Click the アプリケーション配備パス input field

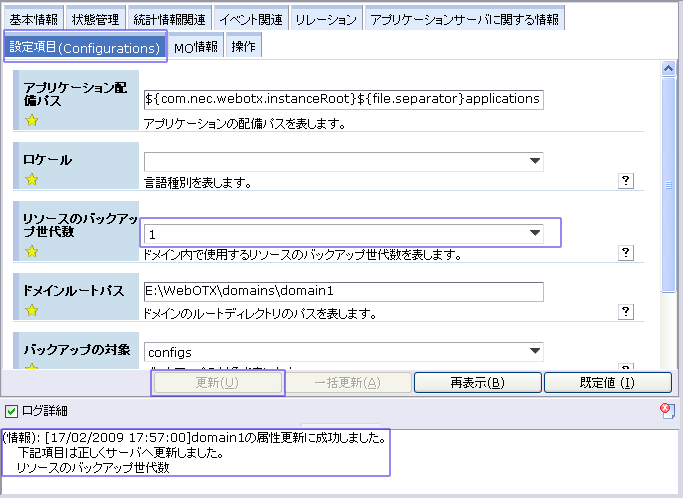pos(343,99)
